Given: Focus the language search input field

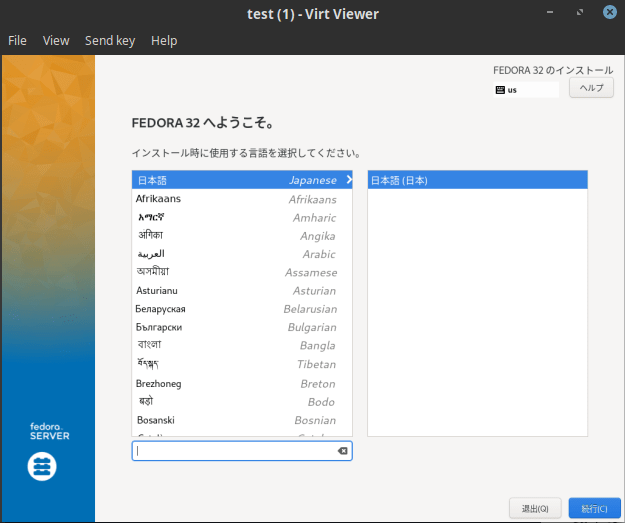Looking at the screenshot, I should pyautogui.click(x=242, y=451).
